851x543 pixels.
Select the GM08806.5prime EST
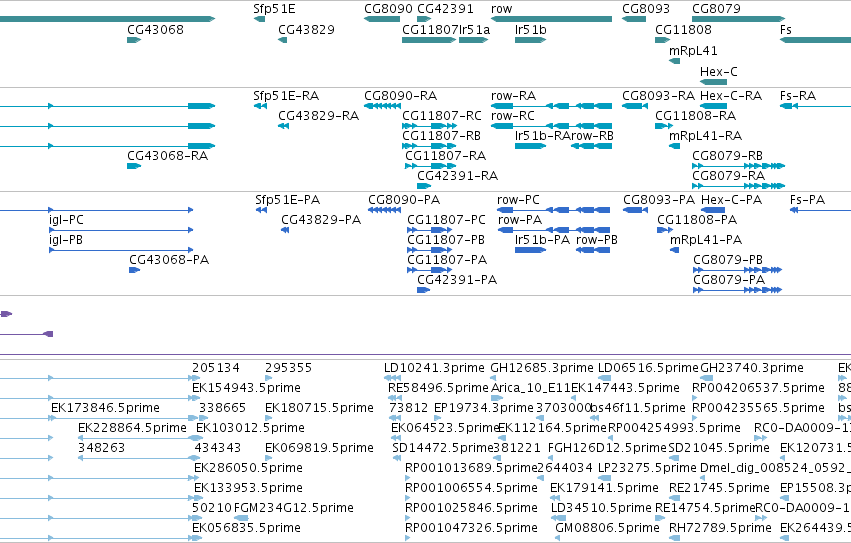557,538
